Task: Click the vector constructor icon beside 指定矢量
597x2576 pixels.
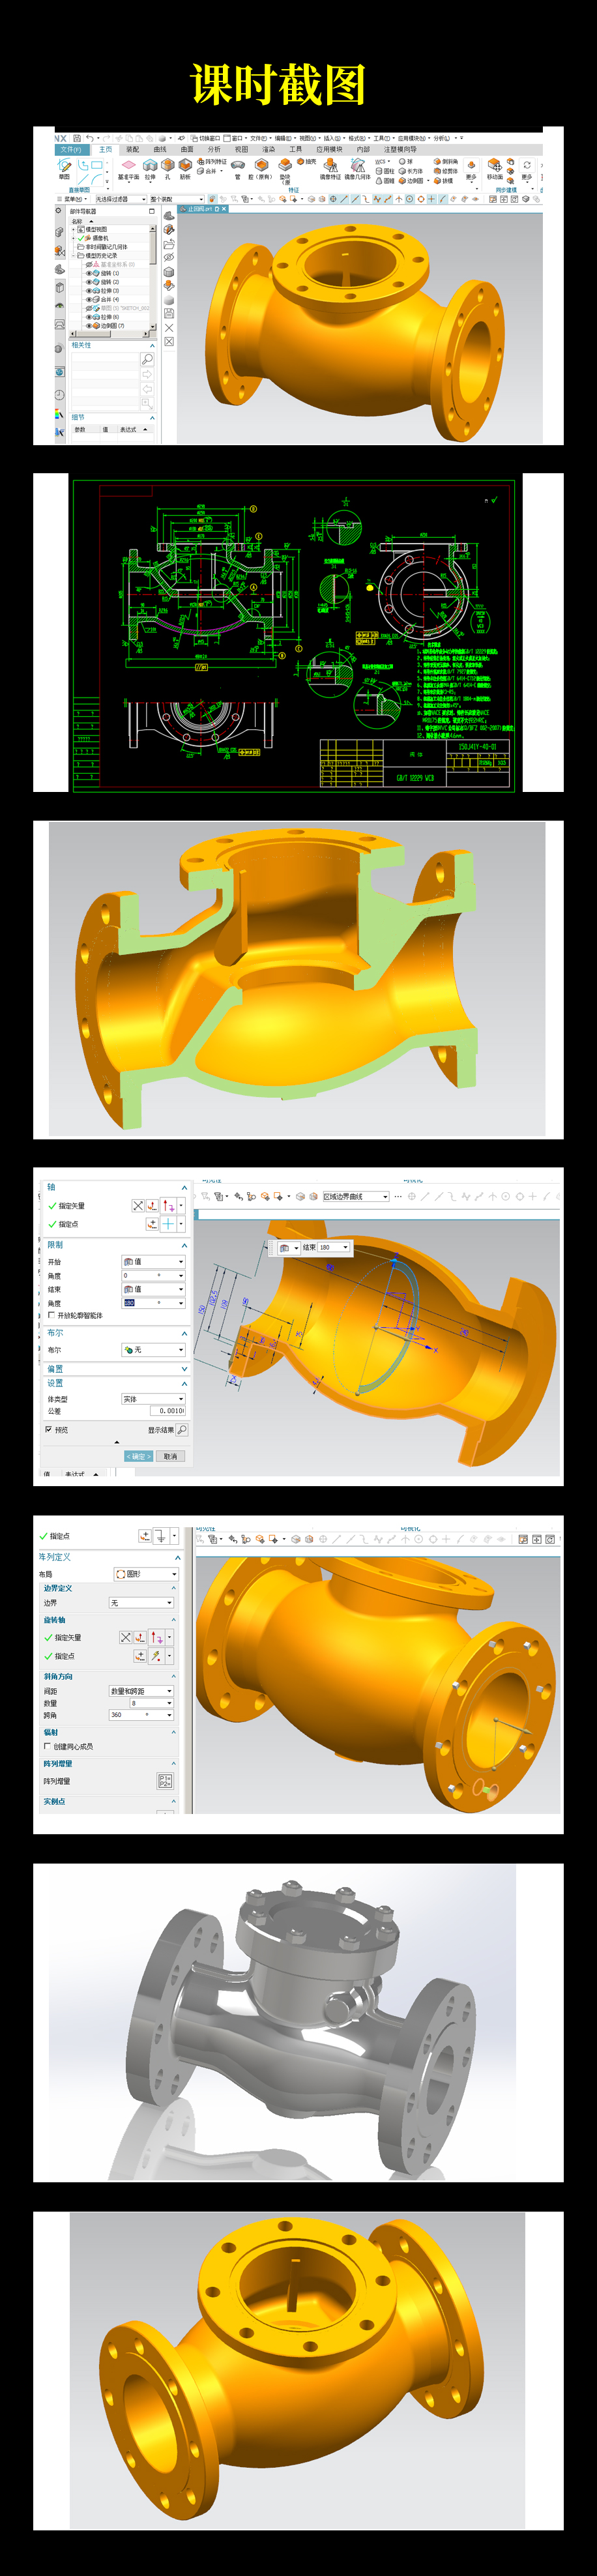Action: pyautogui.click(x=152, y=1206)
